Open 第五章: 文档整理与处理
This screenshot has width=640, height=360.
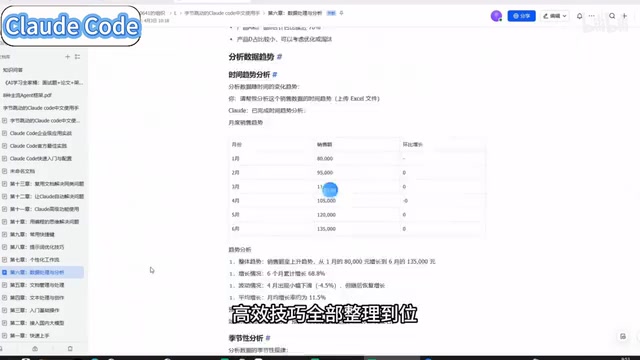pyautogui.click(x=37, y=285)
